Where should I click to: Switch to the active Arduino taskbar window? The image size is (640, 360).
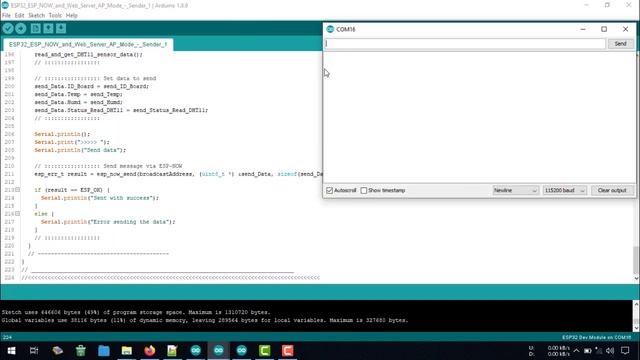218,351
